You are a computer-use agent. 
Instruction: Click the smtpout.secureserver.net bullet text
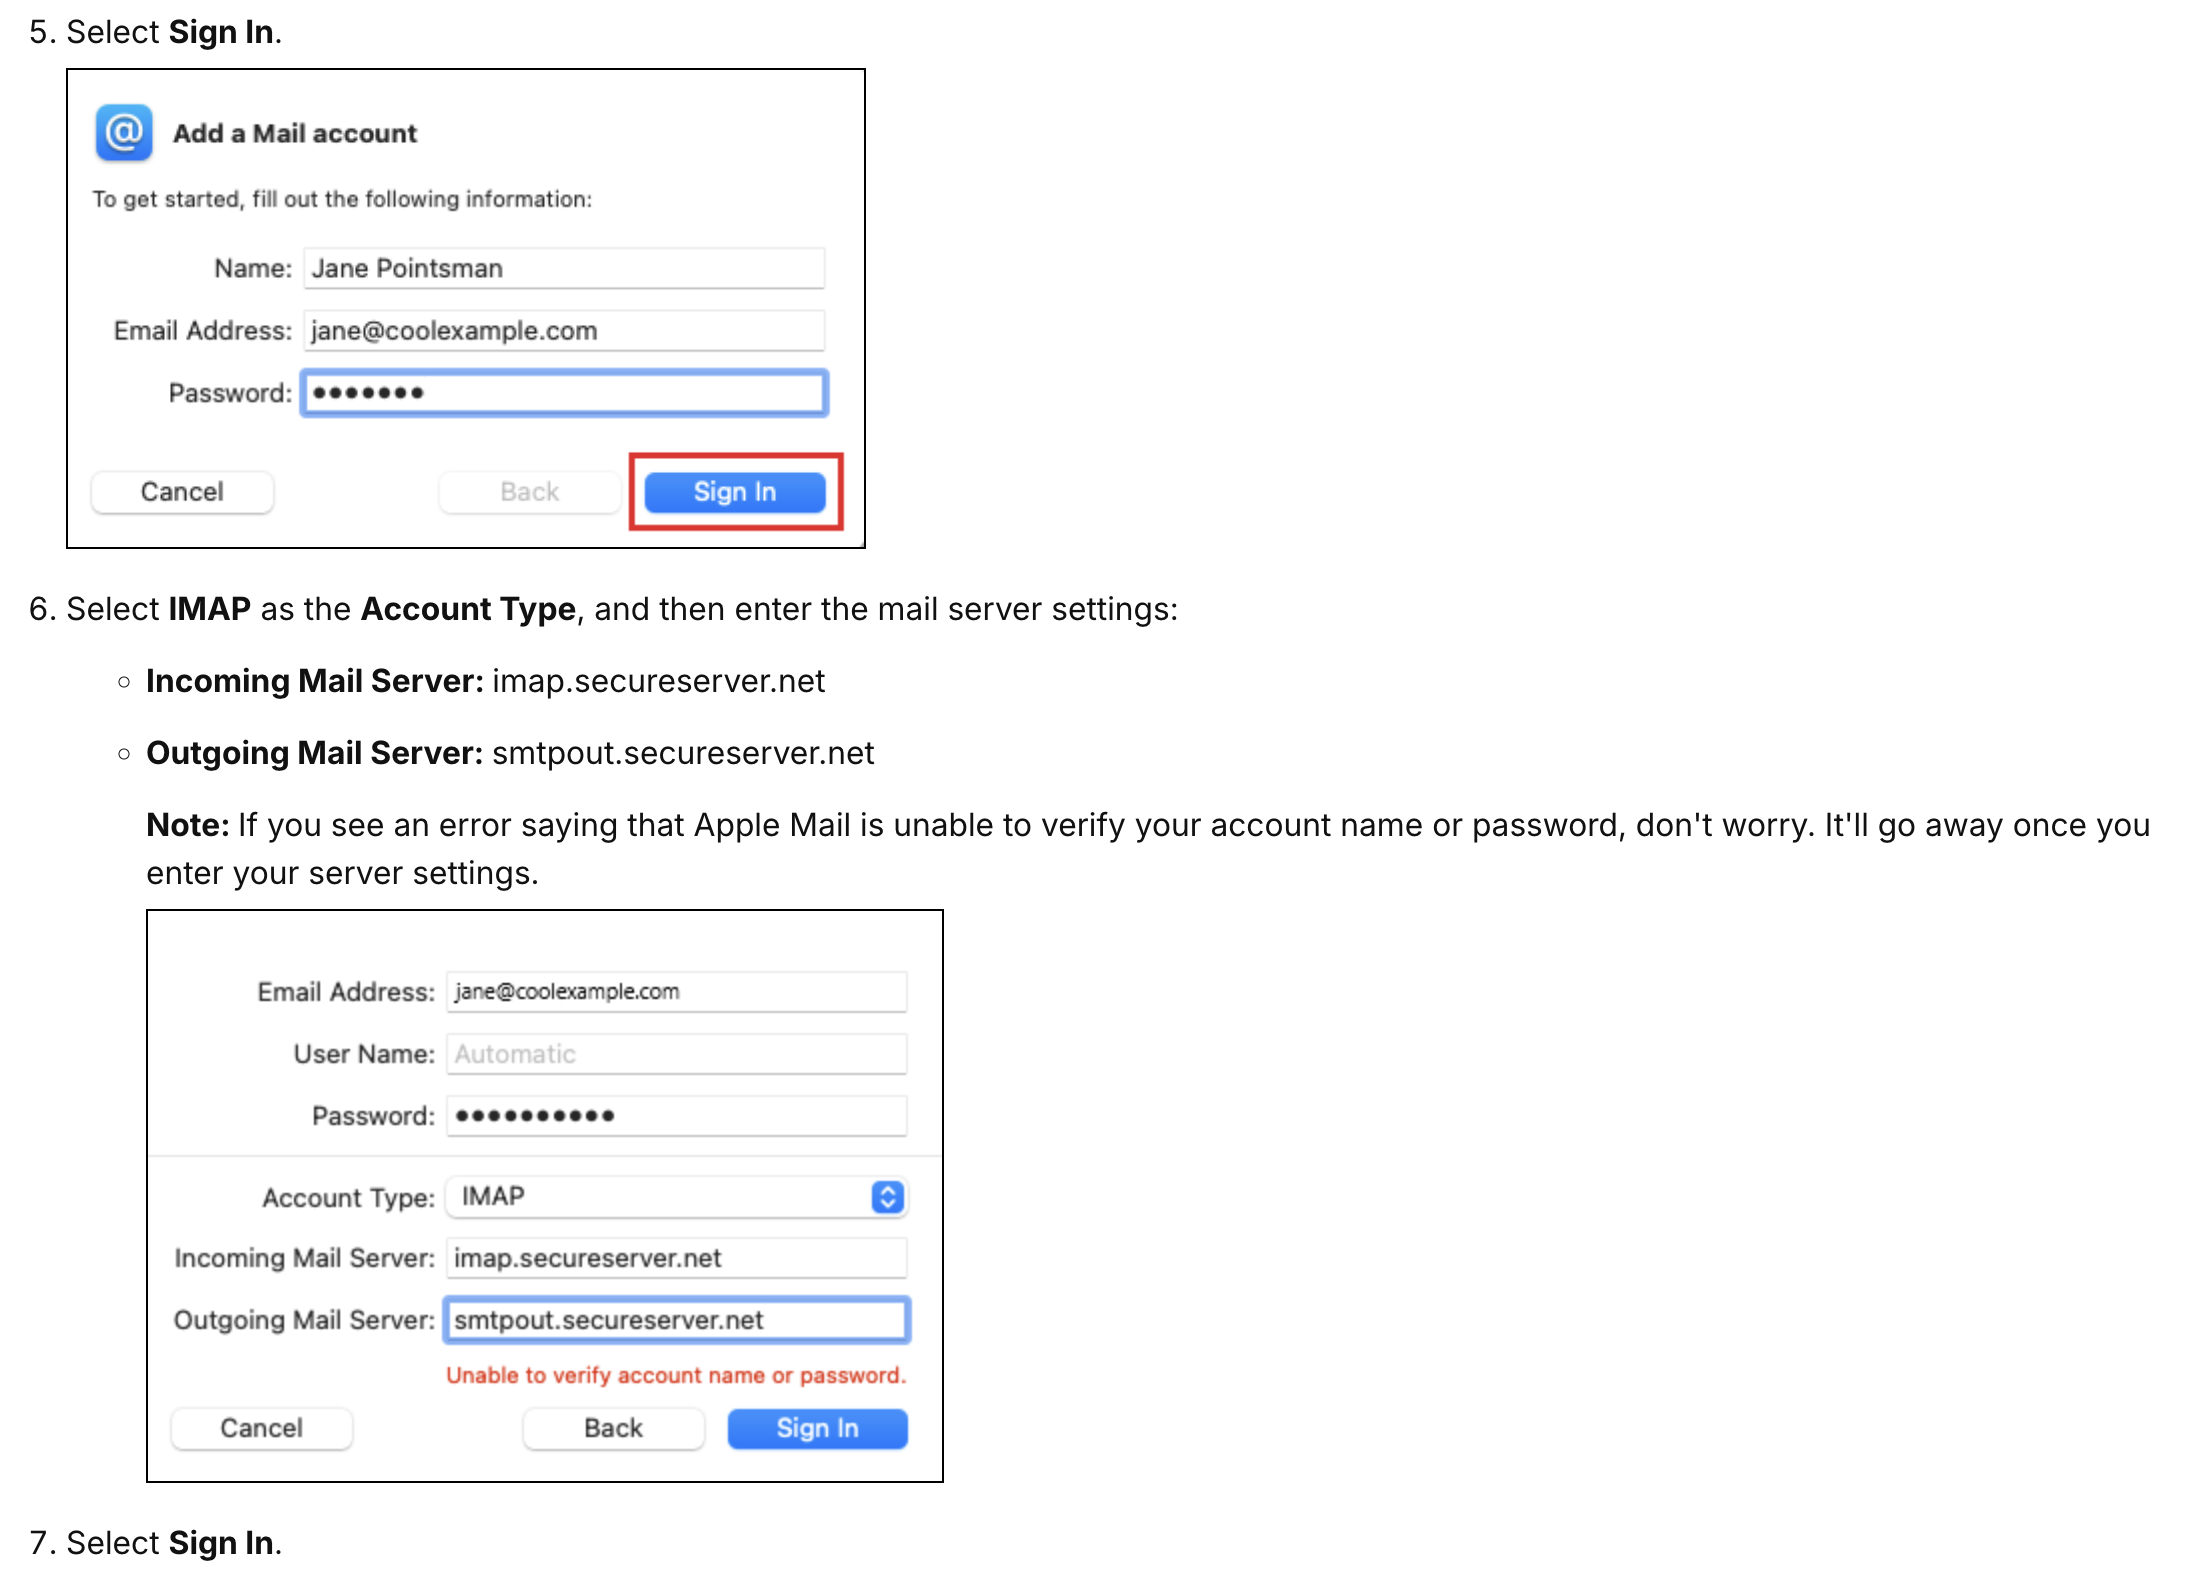pyautogui.click(x=683, y=753)
